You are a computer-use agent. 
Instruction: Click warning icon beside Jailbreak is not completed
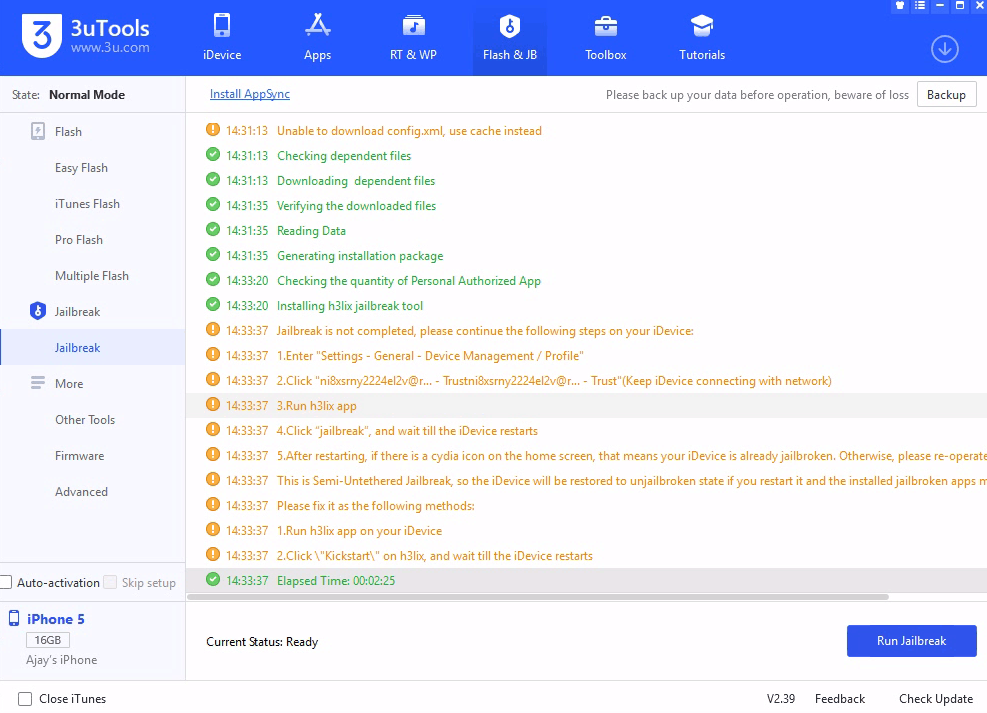click(213, 330)
